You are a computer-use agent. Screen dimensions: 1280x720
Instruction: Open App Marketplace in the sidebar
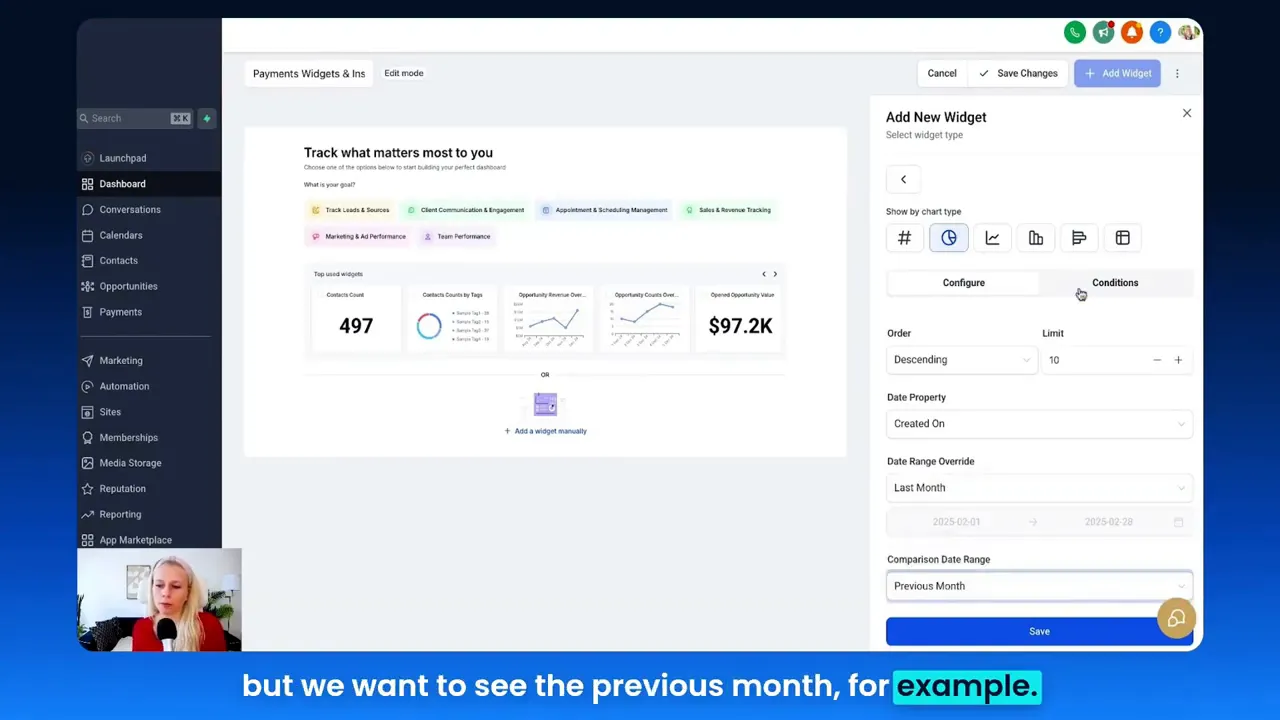(149, 540)
